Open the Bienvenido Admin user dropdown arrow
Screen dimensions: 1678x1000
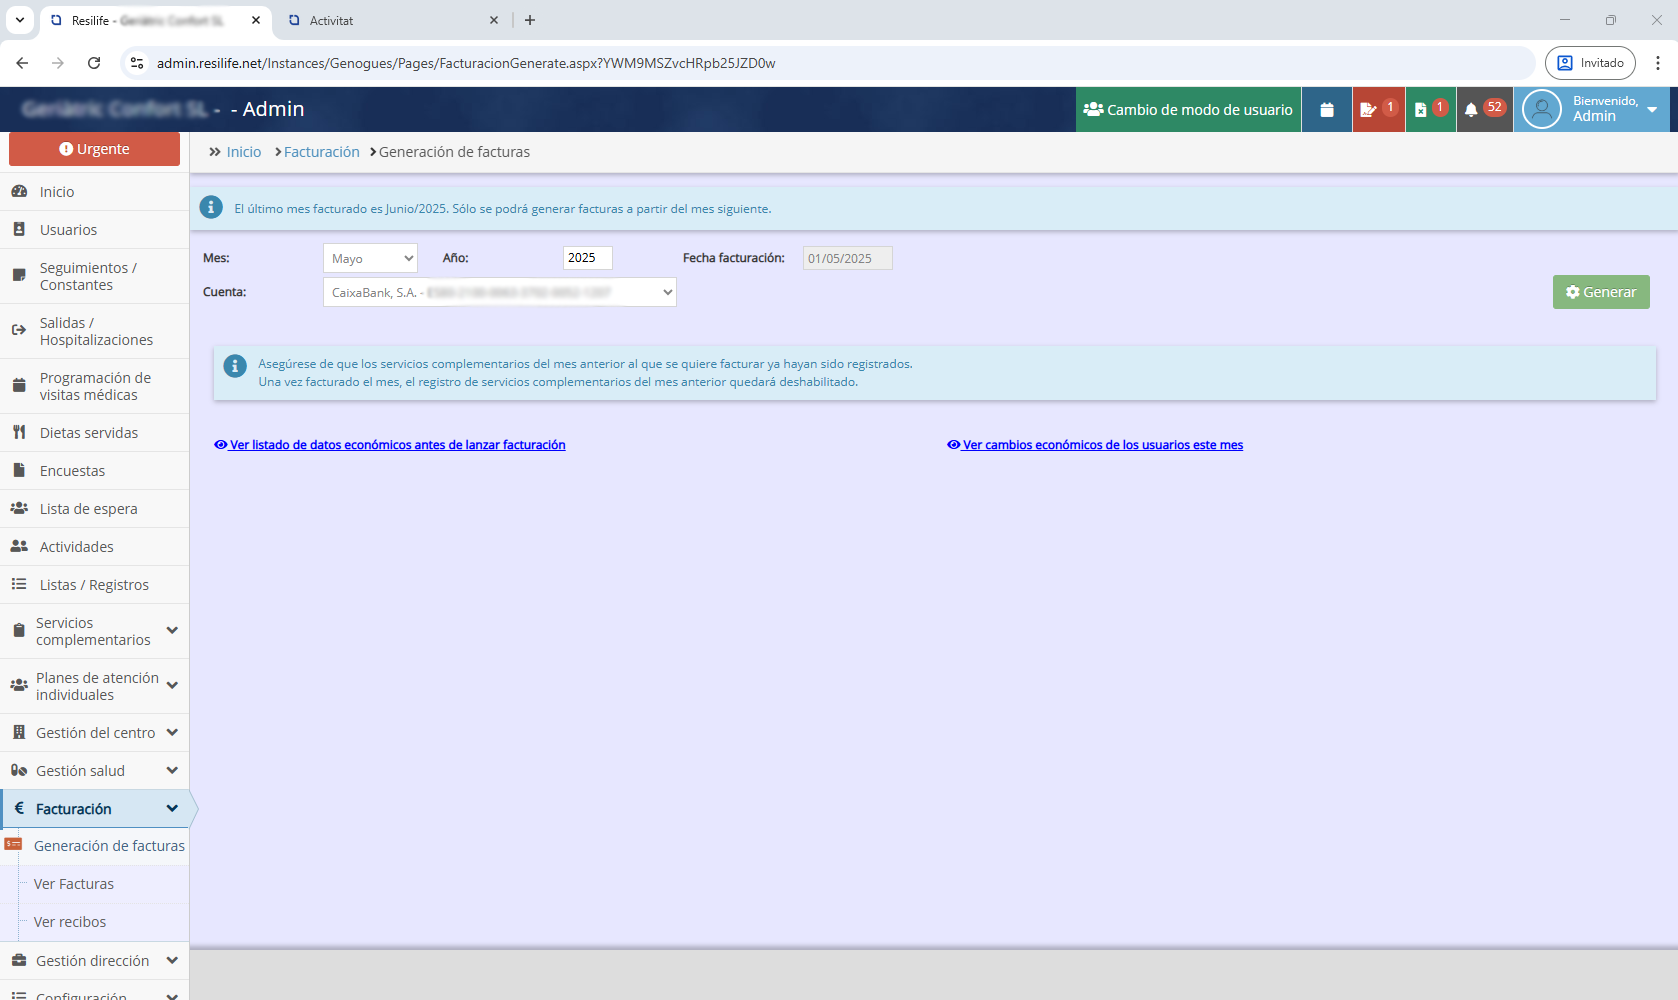point(1652,110)
